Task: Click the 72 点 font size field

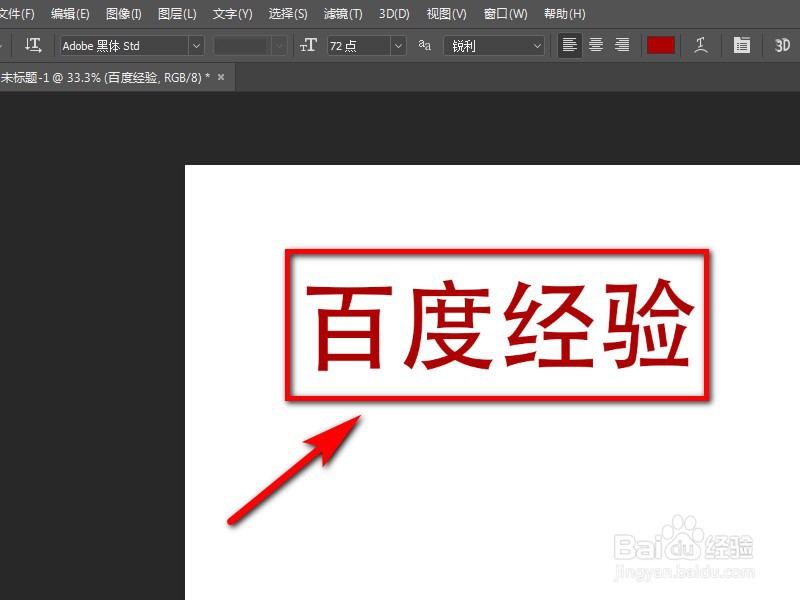Action: (x=359, y=46)
